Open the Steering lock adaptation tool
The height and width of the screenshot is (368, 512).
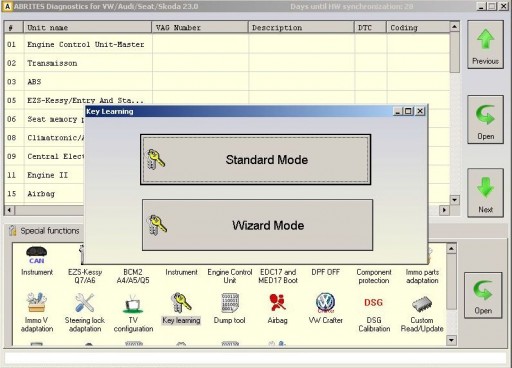85,312
